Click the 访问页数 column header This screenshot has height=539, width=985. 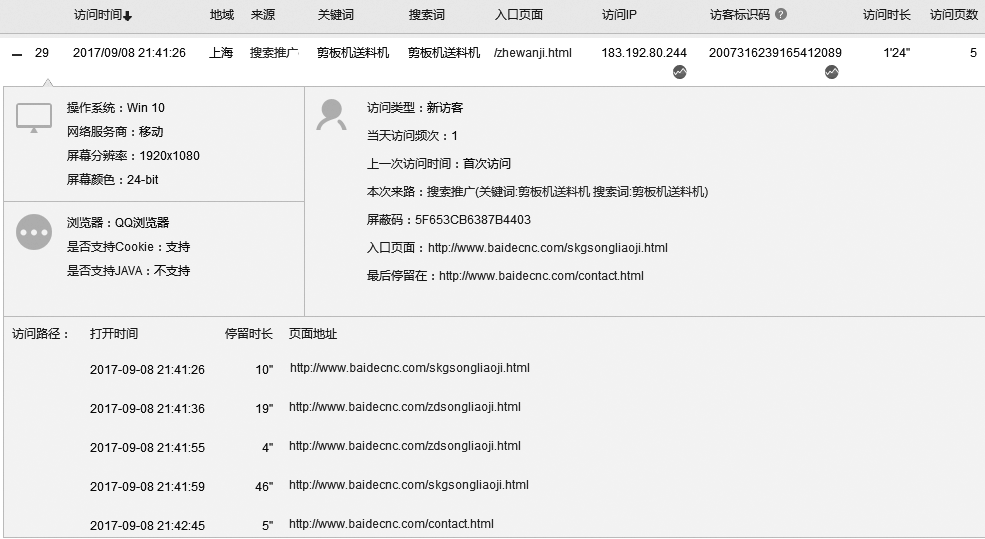click(x=953, y=15)
